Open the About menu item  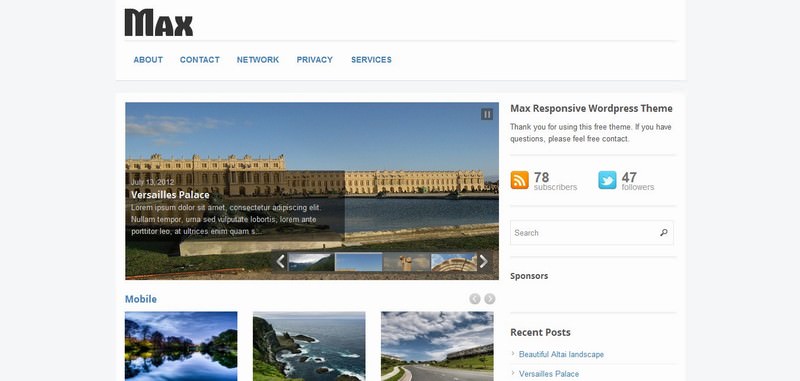148,60
